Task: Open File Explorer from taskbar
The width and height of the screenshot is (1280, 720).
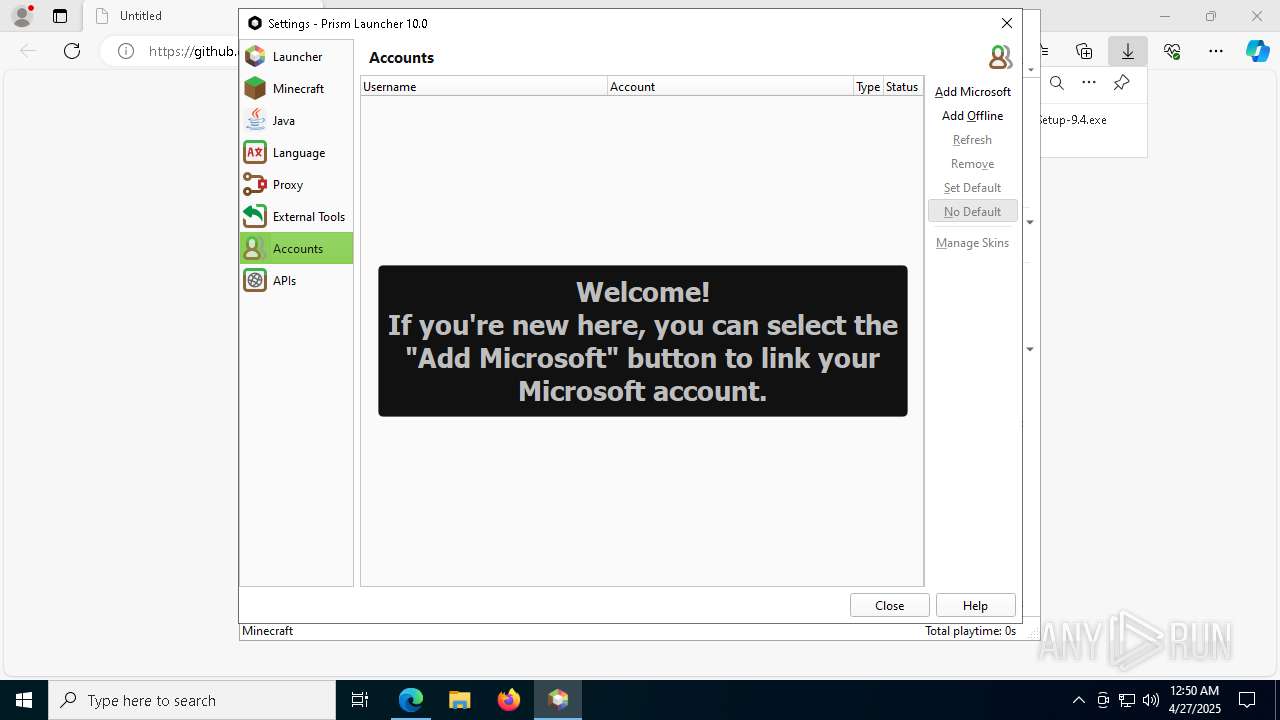Action: 459,700
